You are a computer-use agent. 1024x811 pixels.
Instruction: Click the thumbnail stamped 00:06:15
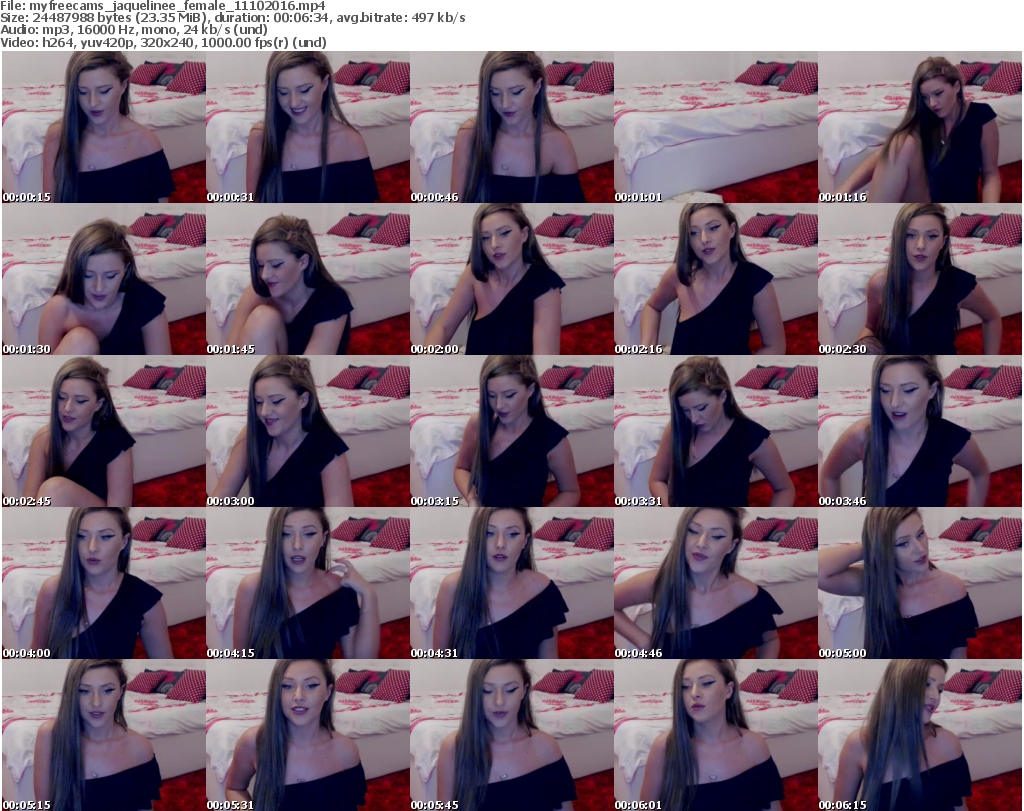pos(920,735)
